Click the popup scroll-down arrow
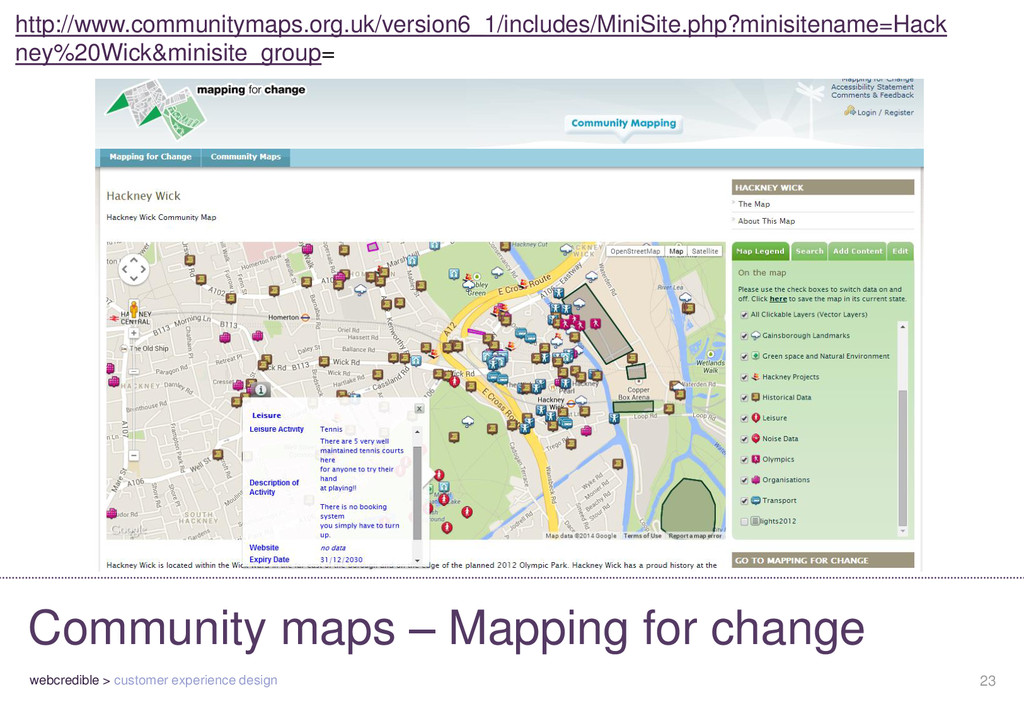This screenshot has height=709, width=1024. [417, 560]
